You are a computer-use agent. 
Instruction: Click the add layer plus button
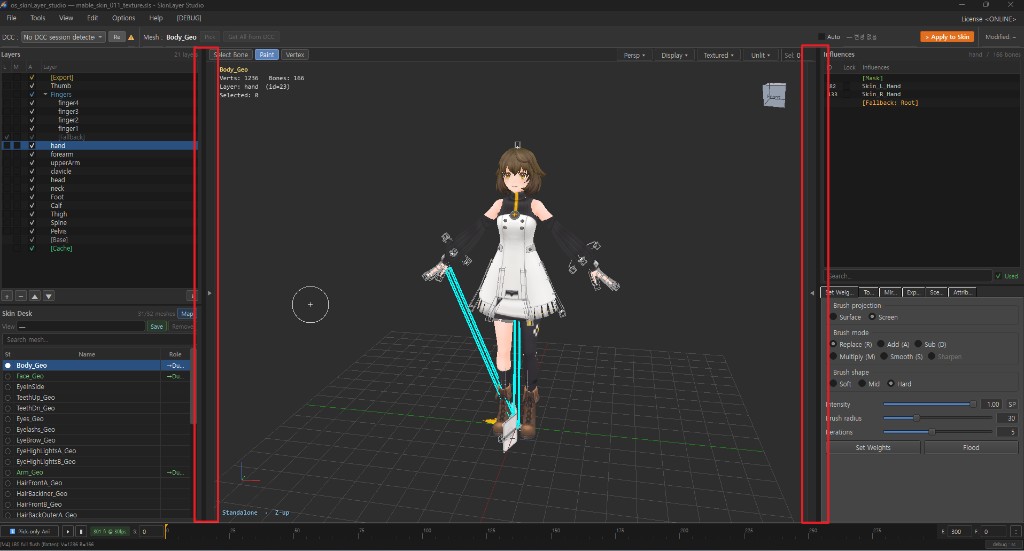point(7,296)
